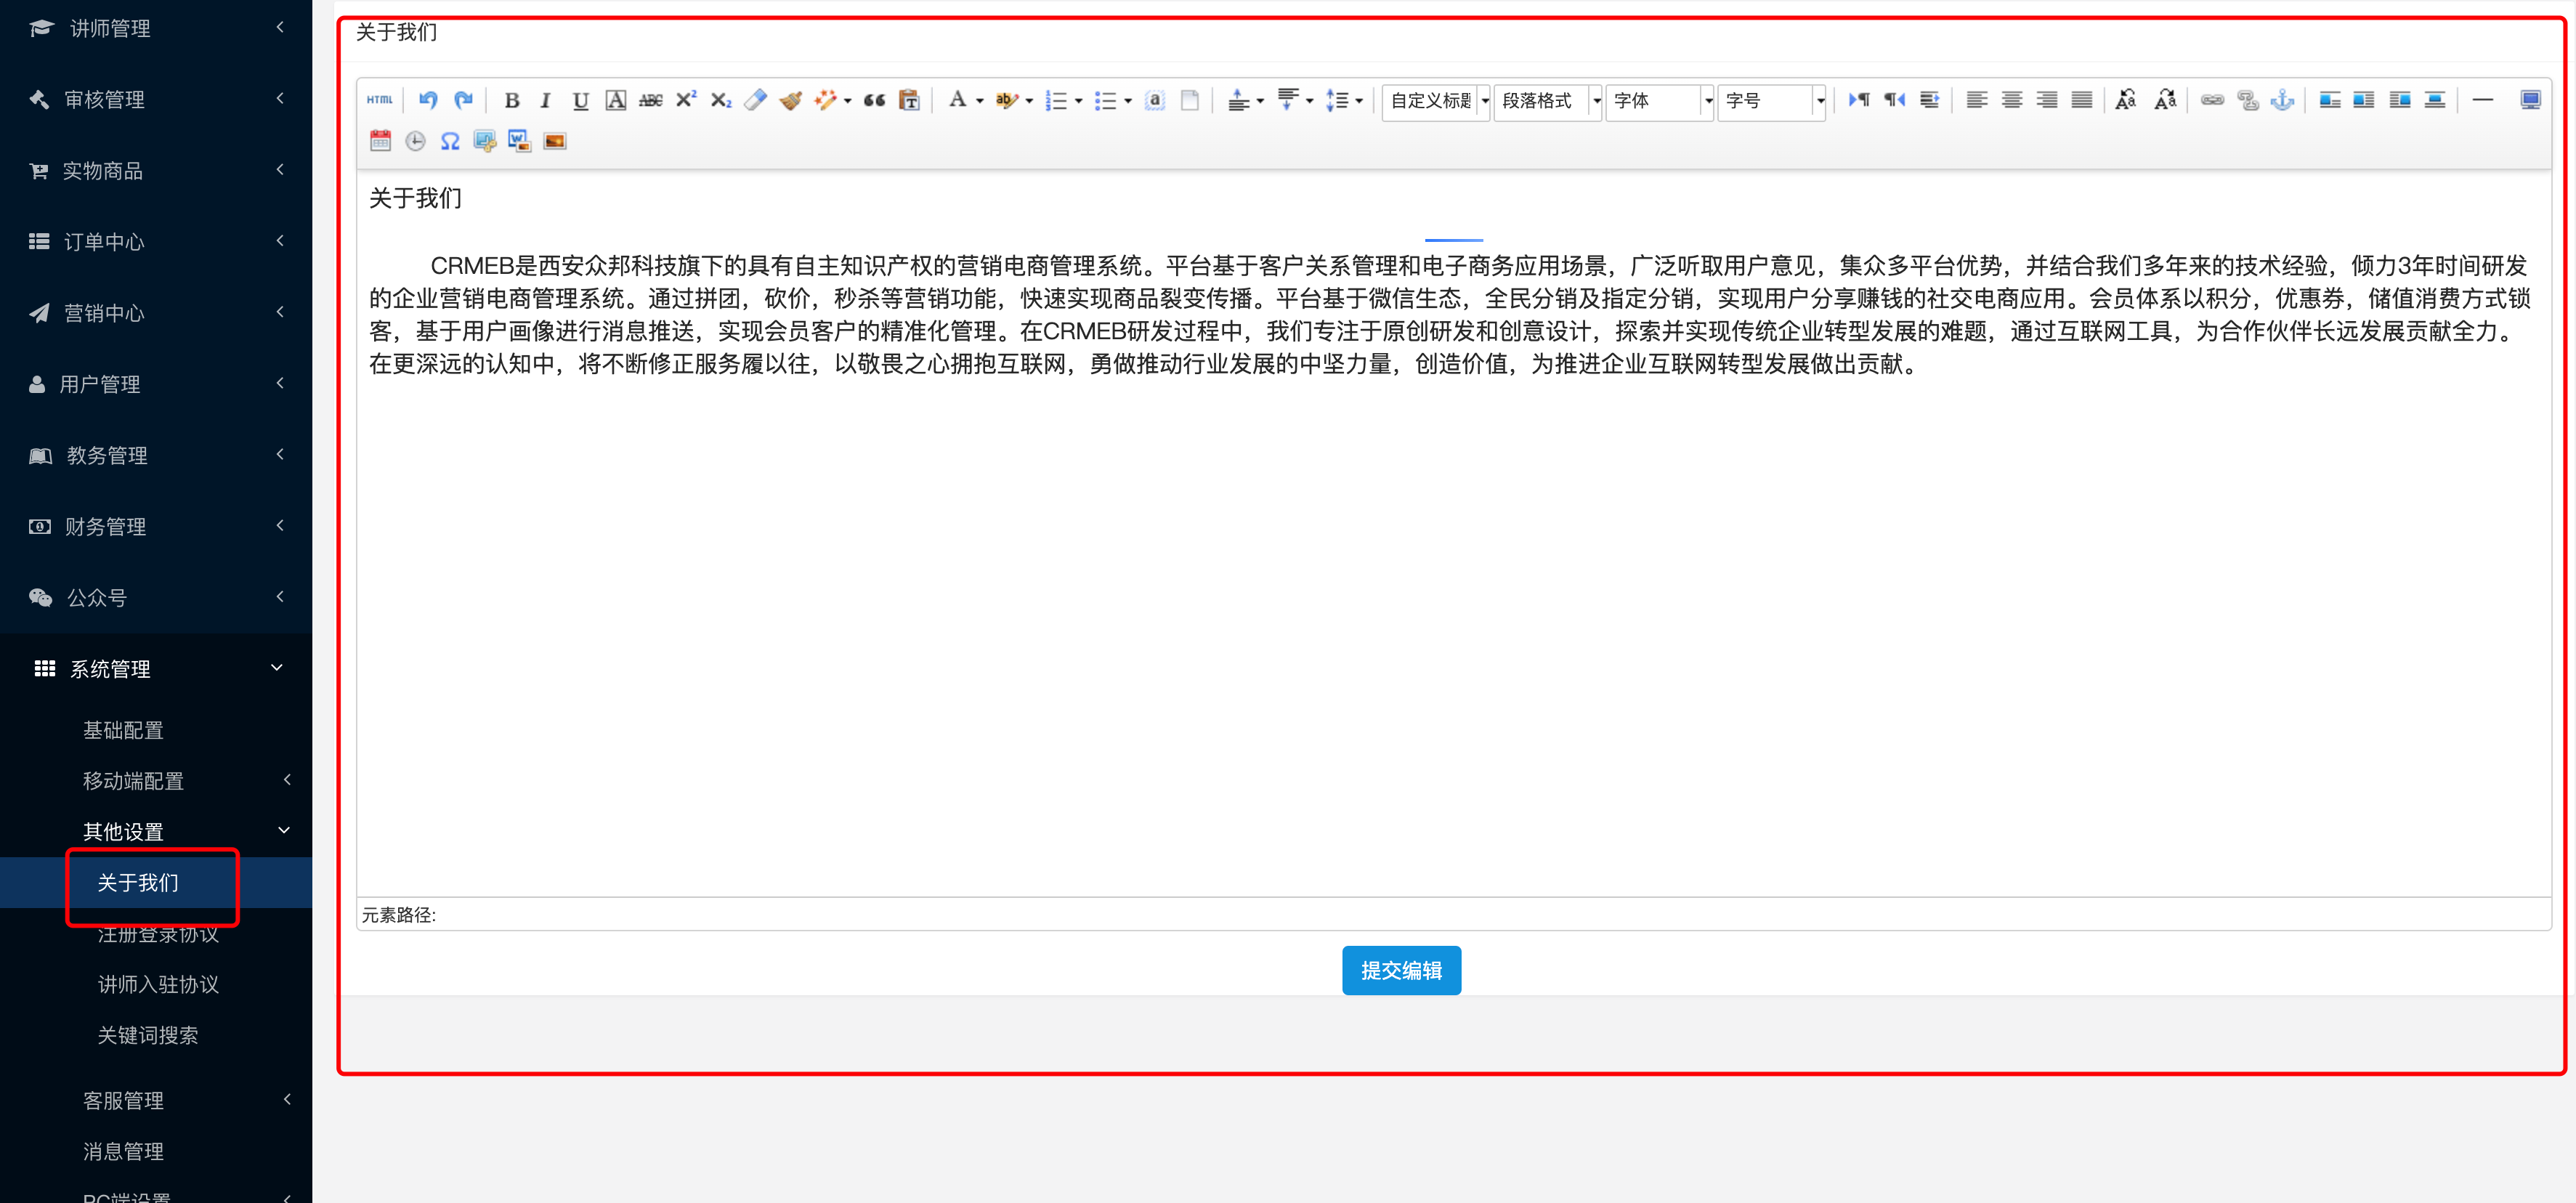Insert current date from calendar icon
Viewport: 2576px width, 1203px height.
click(x=381, y=141)
